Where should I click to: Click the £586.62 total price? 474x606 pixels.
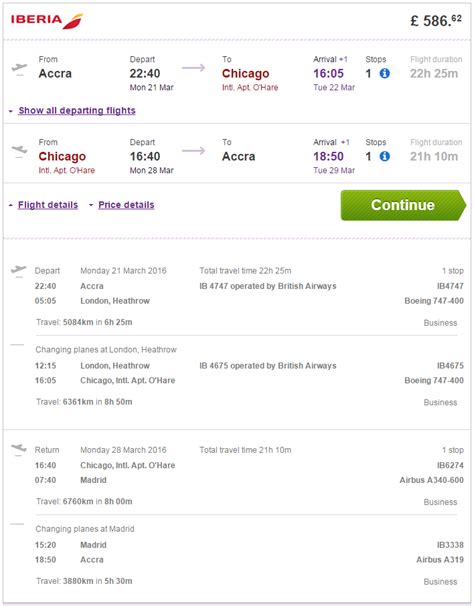pos(436,20)
